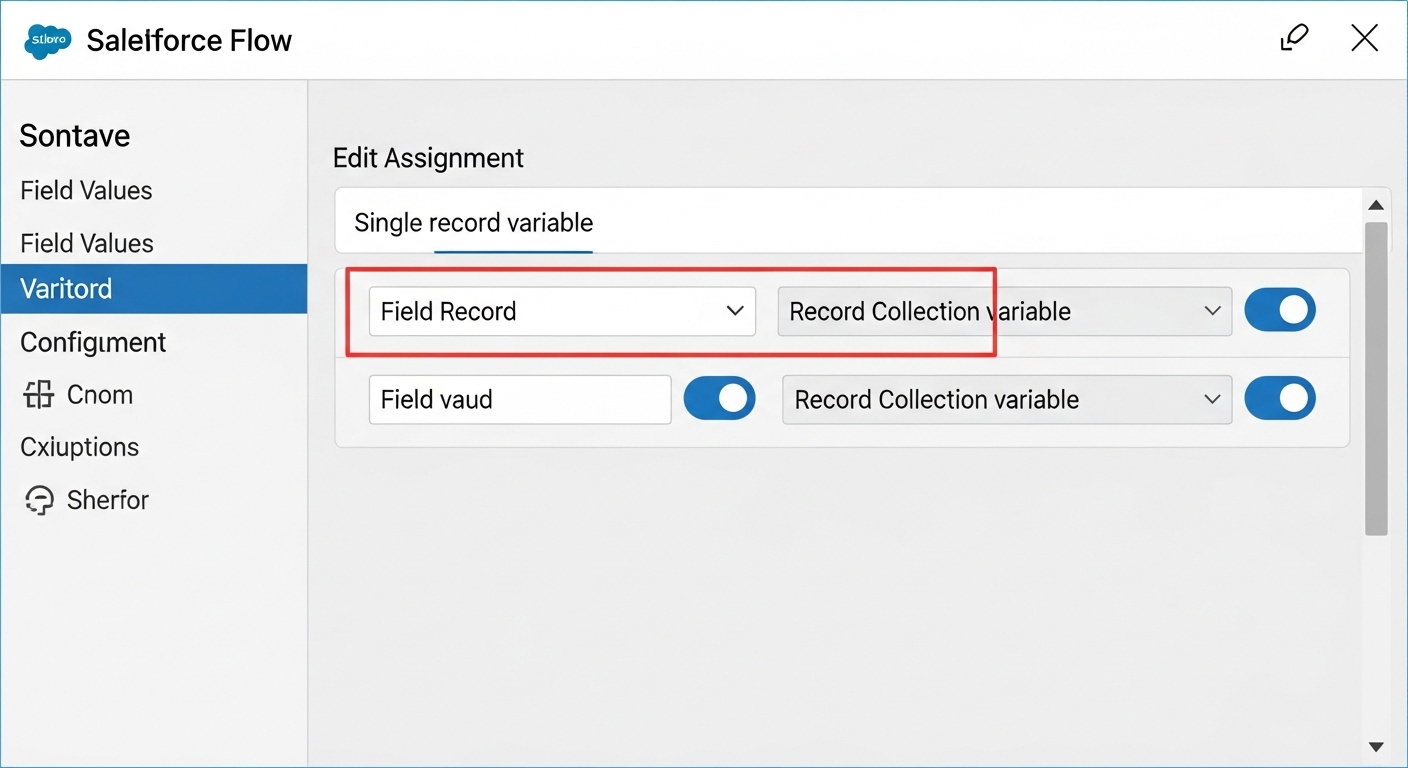
Task: Click the Sherfor cloud icon
Action: (40, 500)
